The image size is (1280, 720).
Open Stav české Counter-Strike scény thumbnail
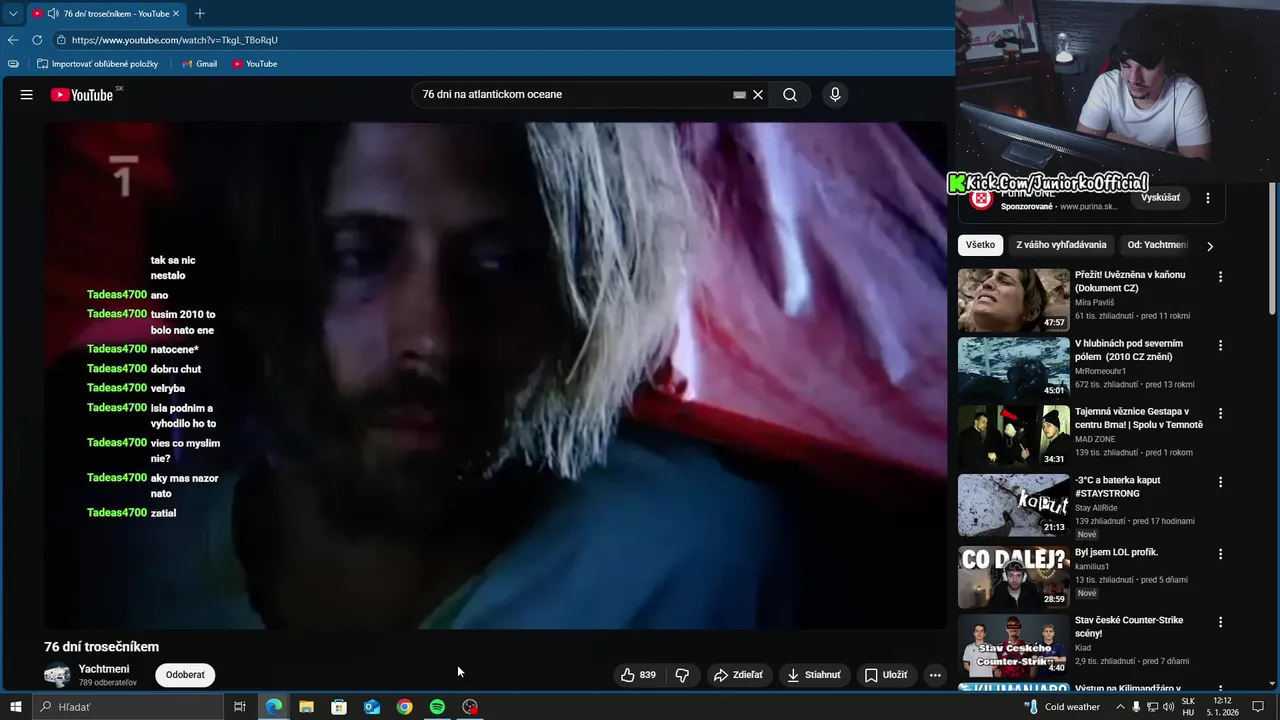(x=1014, y=645)
